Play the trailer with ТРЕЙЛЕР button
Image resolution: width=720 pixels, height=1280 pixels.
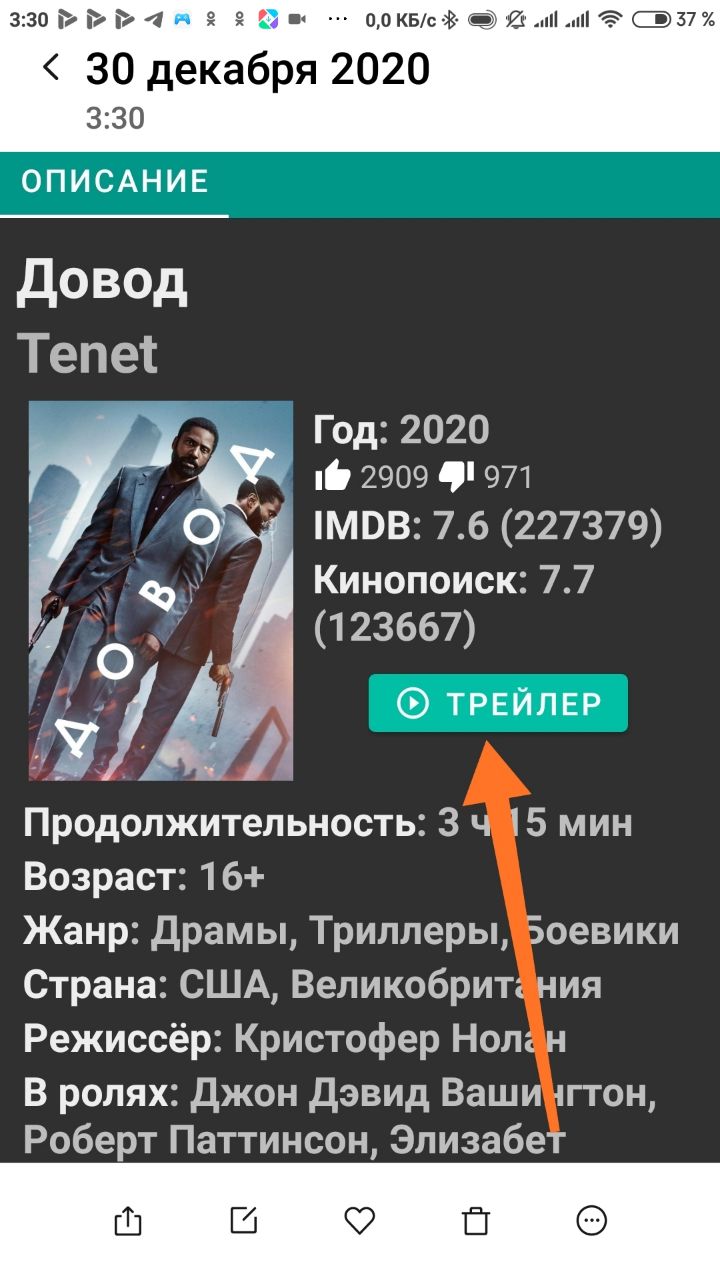pyautogui.click(x=498, y=703)
